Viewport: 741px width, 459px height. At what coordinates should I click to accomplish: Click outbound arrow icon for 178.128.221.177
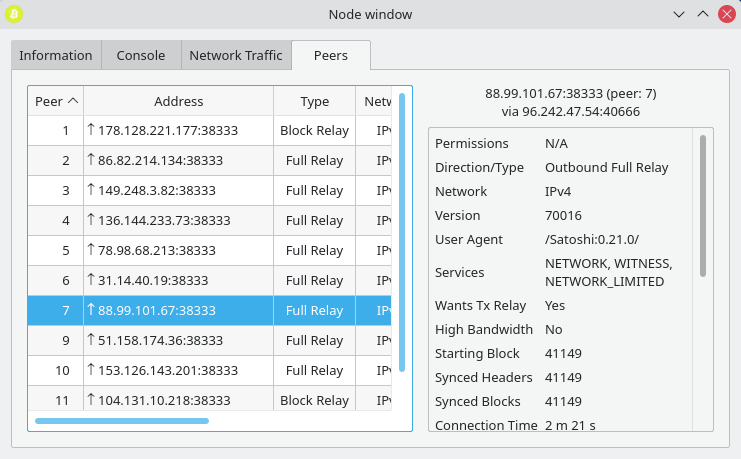92,130
